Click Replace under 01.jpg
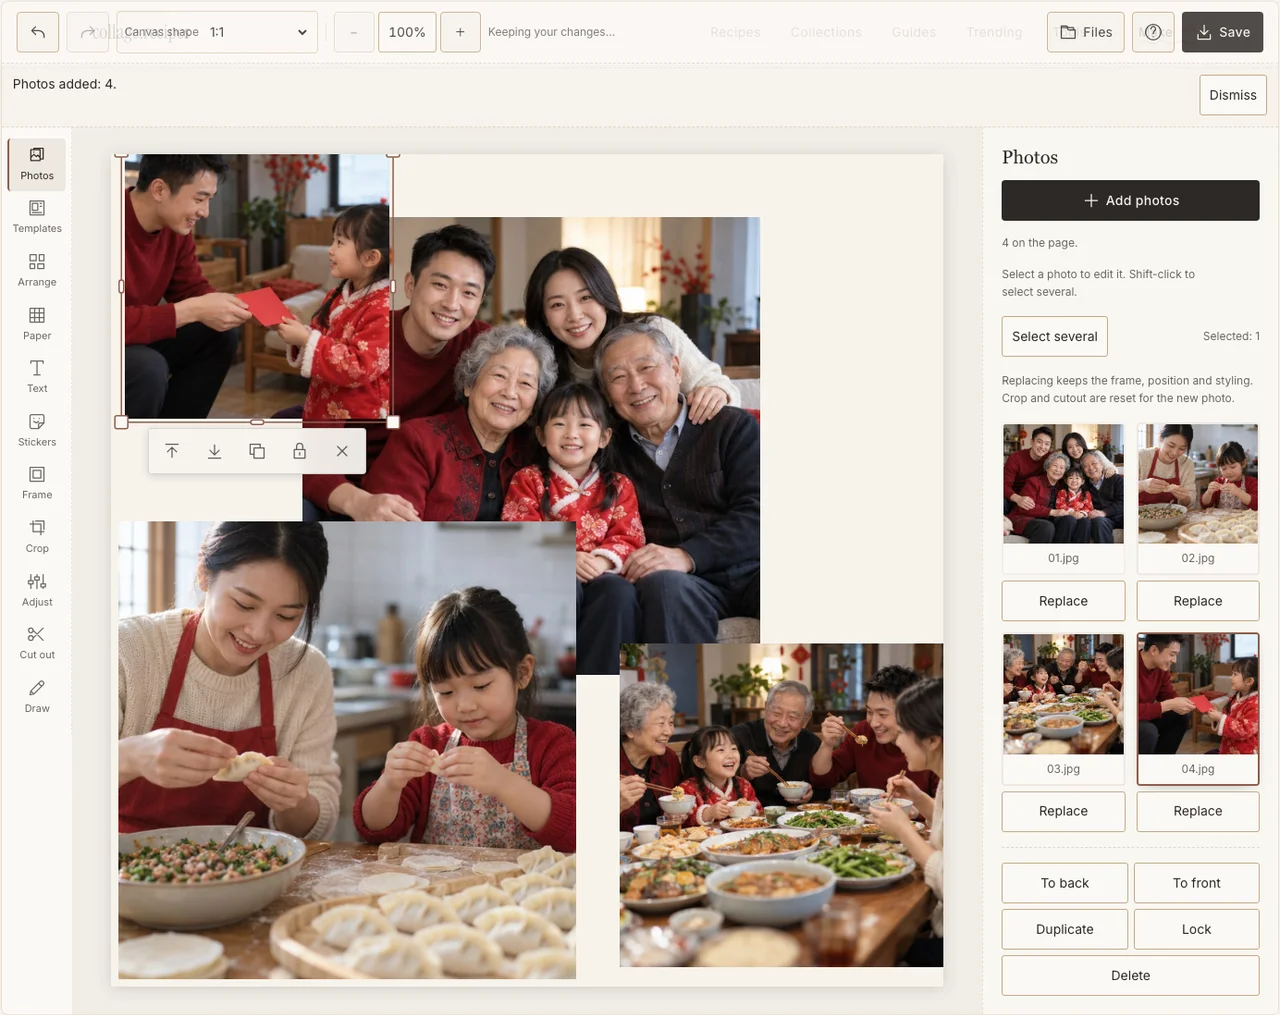Image resolution: width=1280 pixels, height=1015 pixels. click(x=1064, y=601)
